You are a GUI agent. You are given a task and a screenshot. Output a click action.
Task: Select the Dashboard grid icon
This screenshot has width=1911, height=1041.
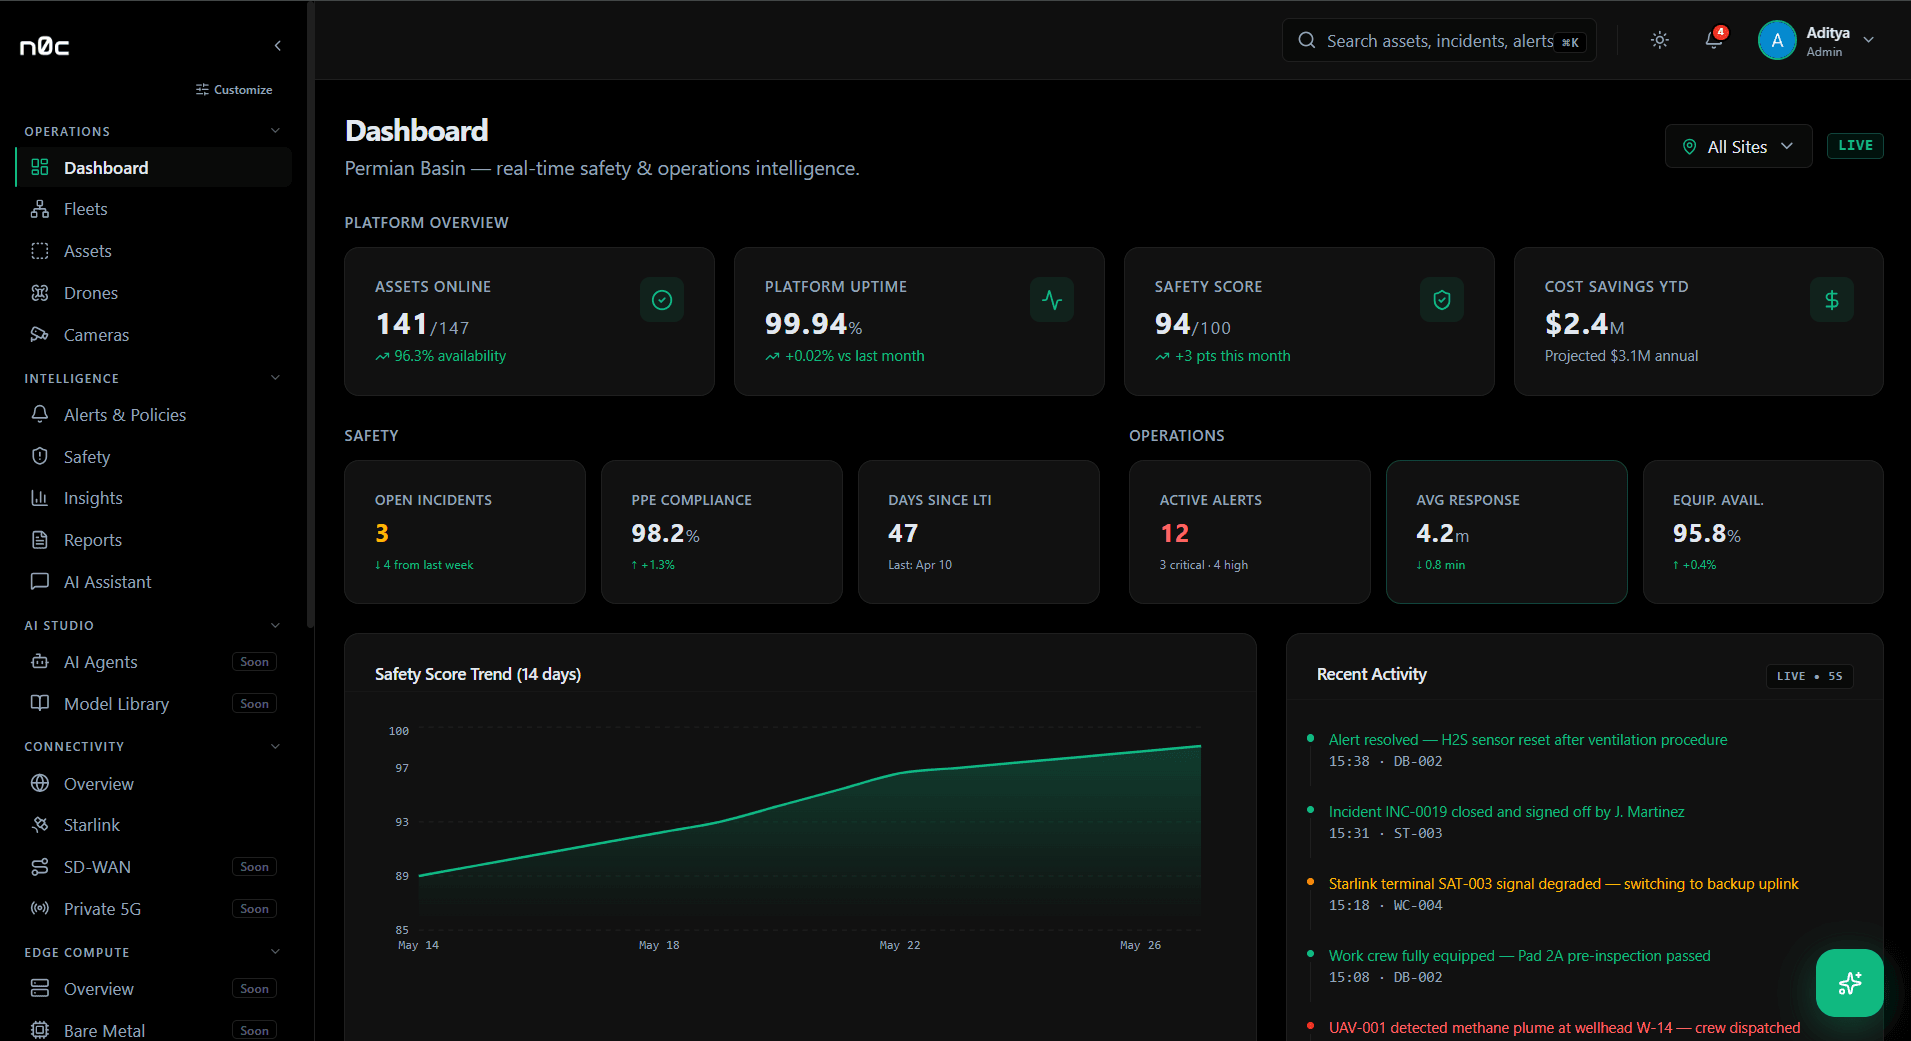click(40, 167)
